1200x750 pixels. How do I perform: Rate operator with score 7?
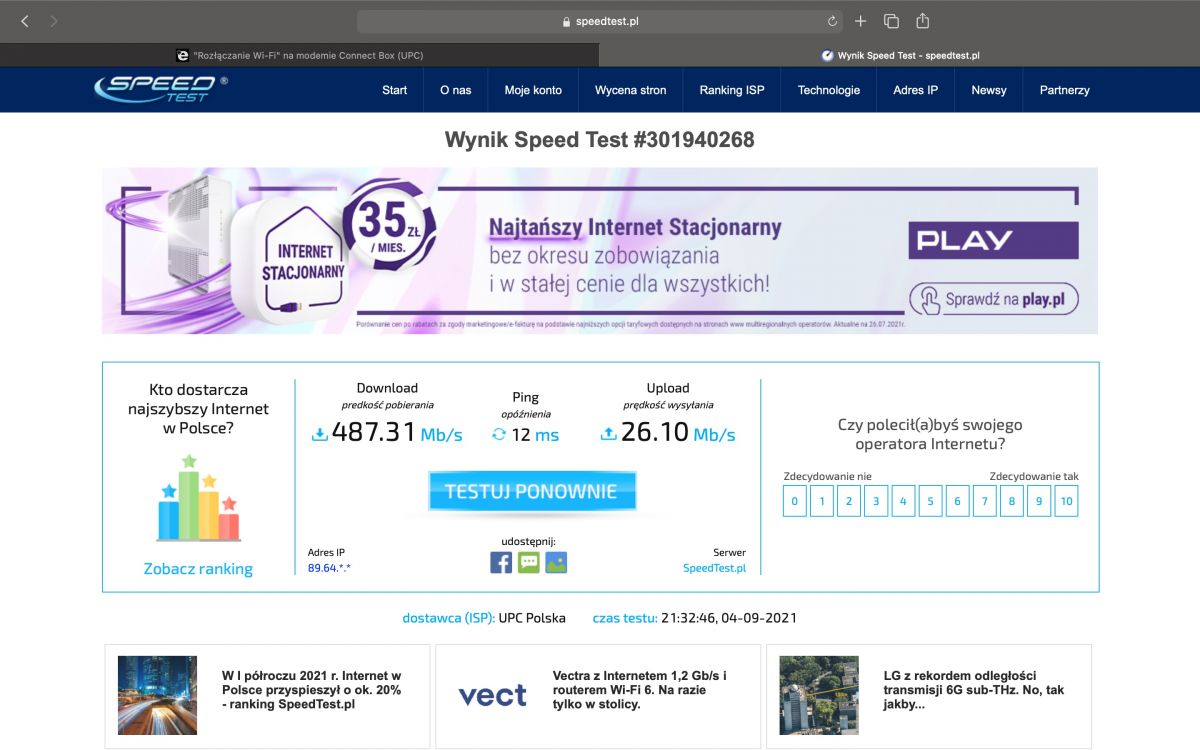pos(985,501)
